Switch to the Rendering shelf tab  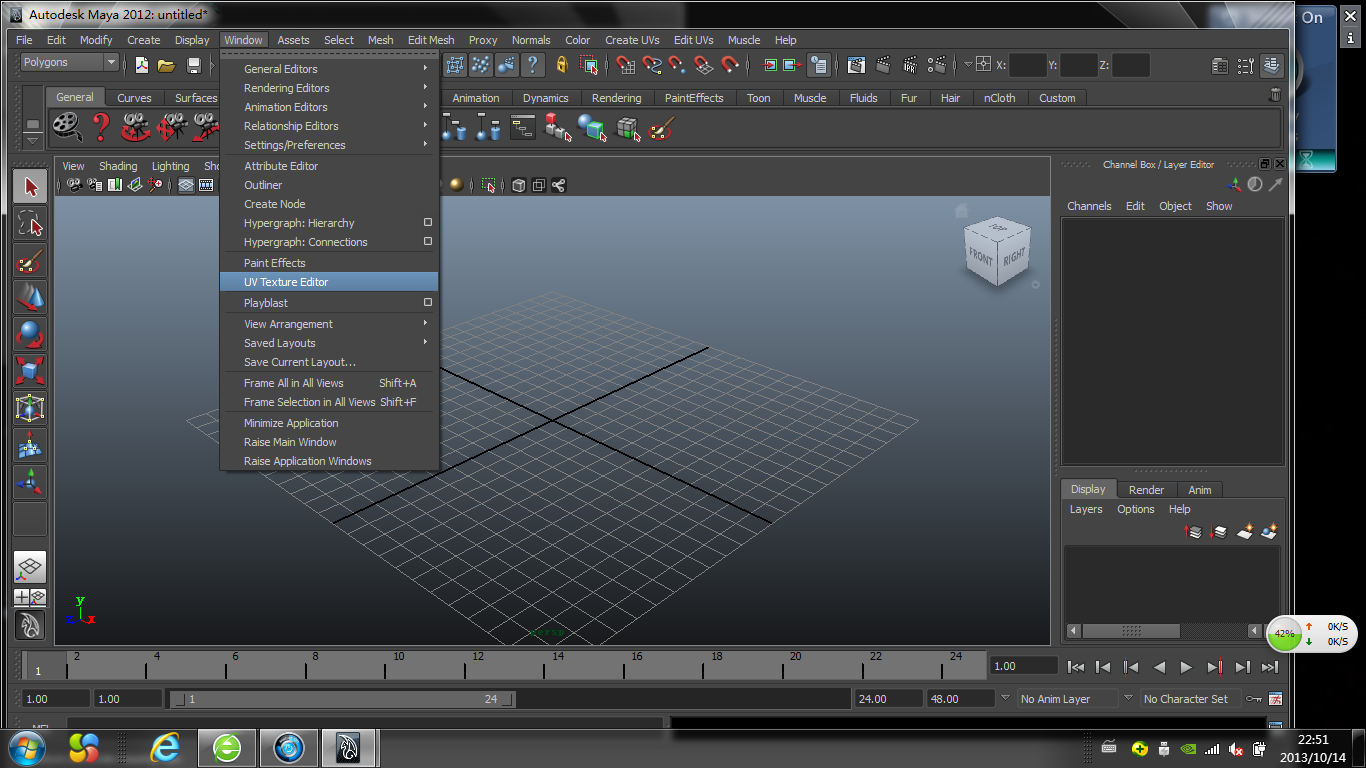616,98
